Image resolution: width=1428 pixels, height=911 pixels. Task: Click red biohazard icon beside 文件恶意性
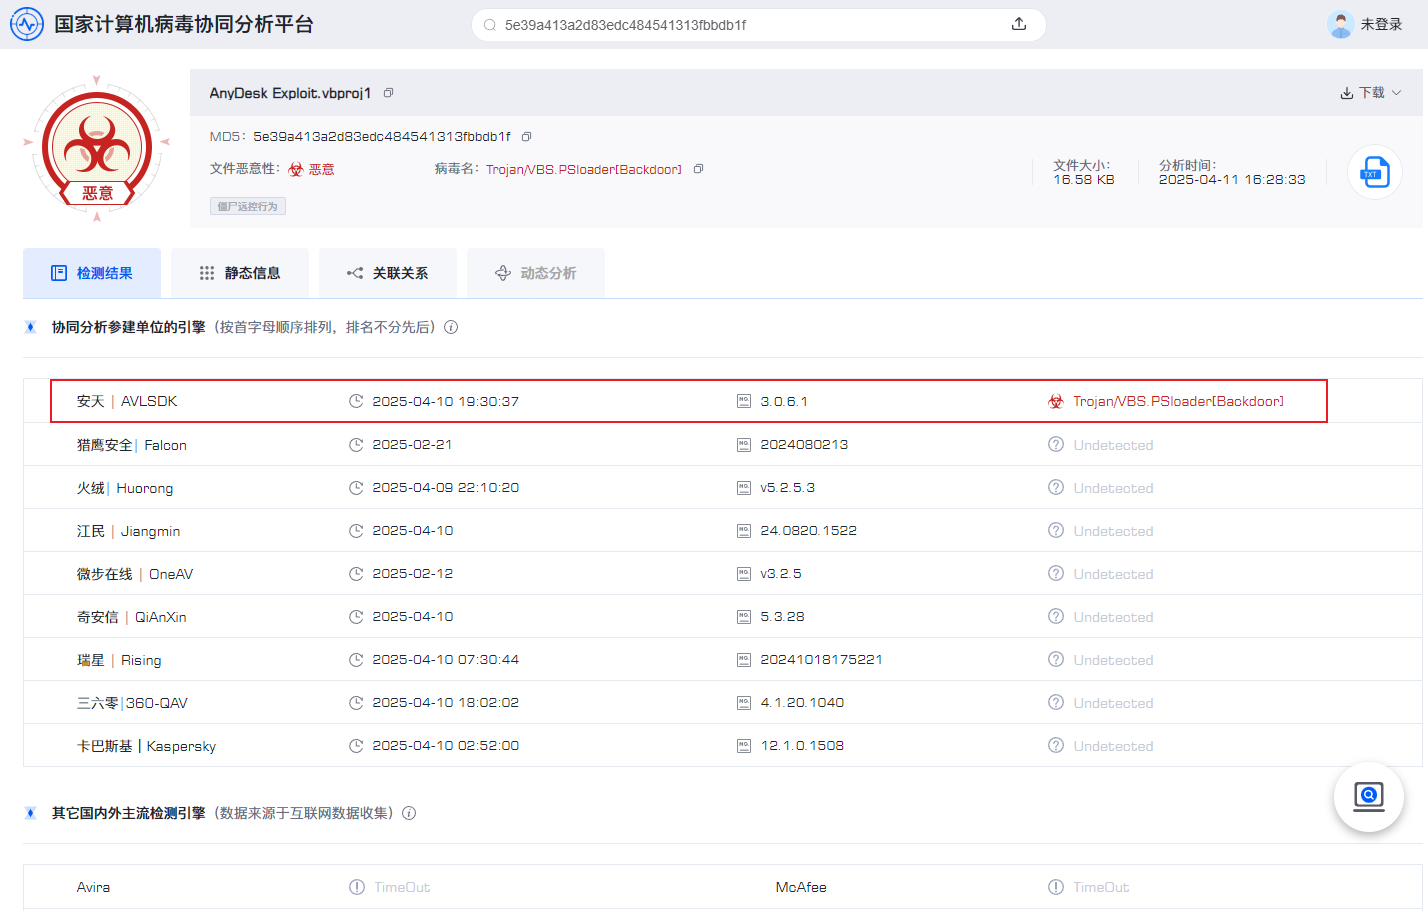click(x=296, y=170)
